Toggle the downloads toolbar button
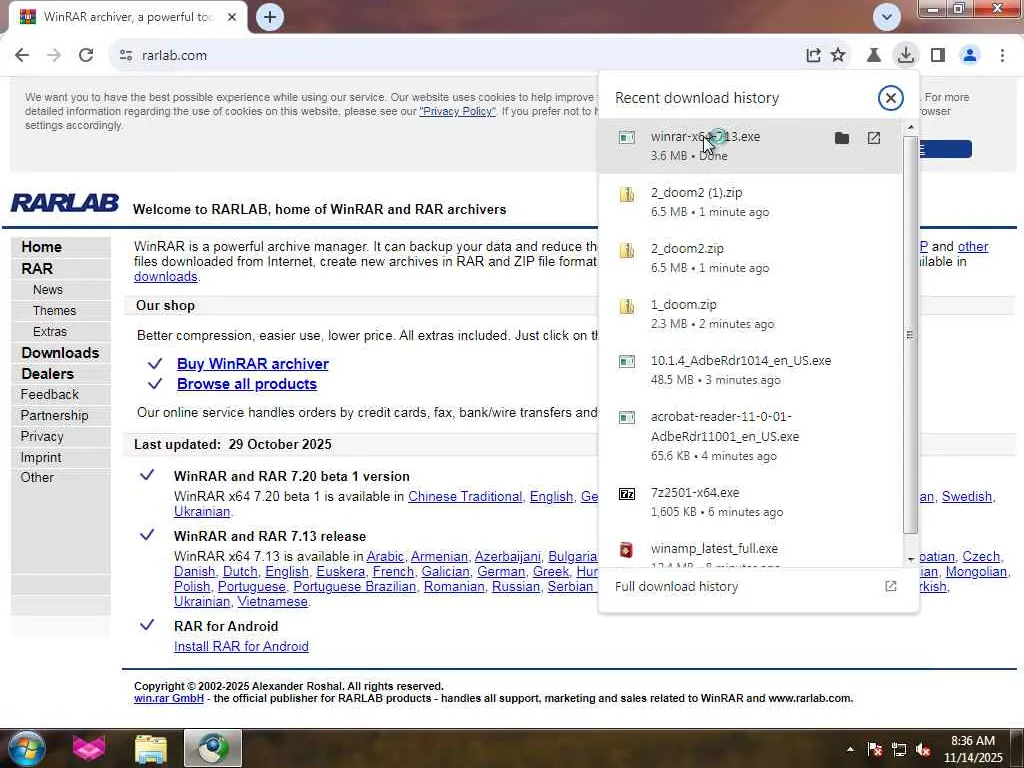This screenshot has width=1024, height=768. pos(906,56)
